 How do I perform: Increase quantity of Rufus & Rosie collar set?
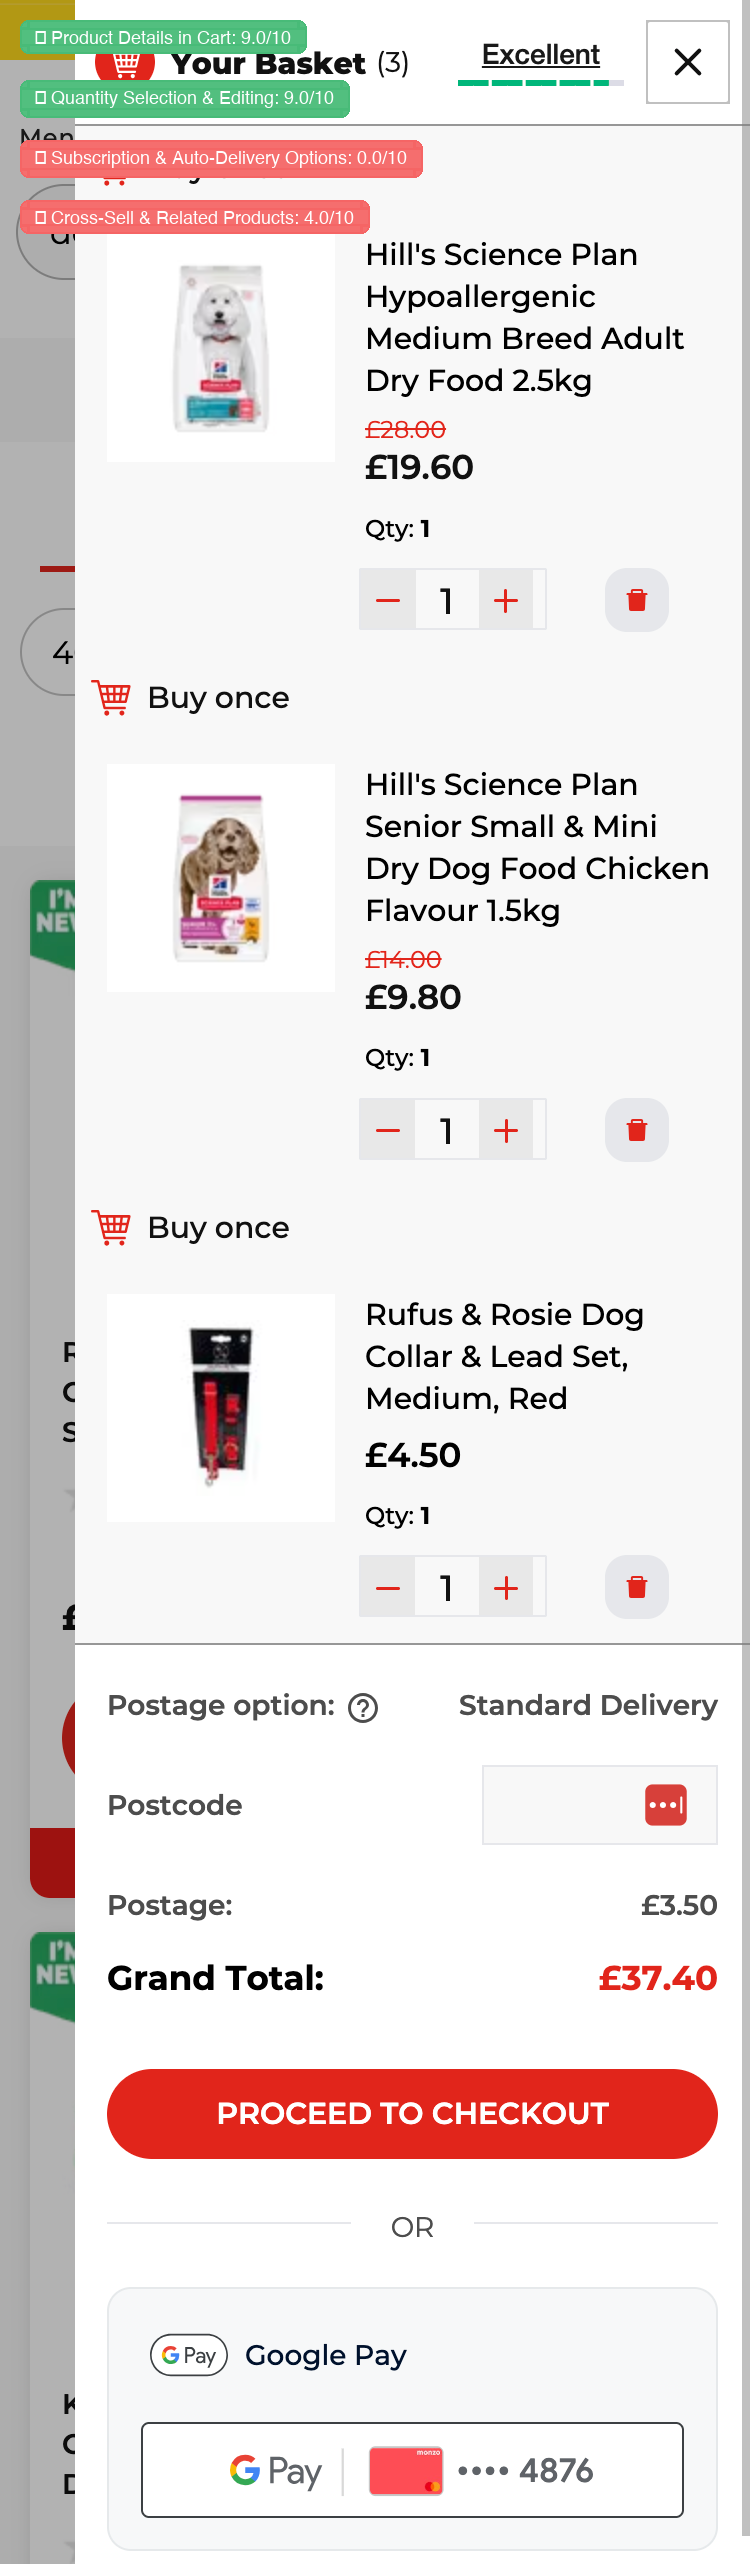(506, 1587)
